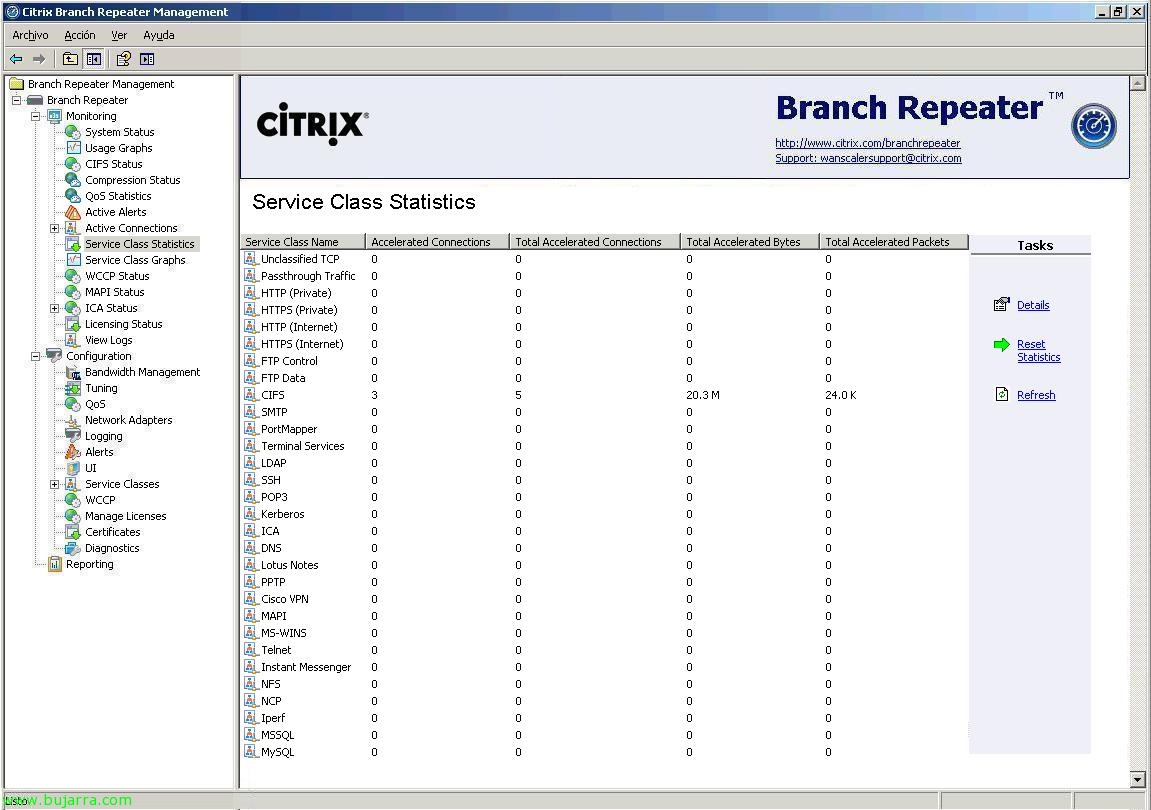Sort by Total Accelerated Connections column header
The width and height of the screenshot is (1151, 810).
click(x=595, y=242)
